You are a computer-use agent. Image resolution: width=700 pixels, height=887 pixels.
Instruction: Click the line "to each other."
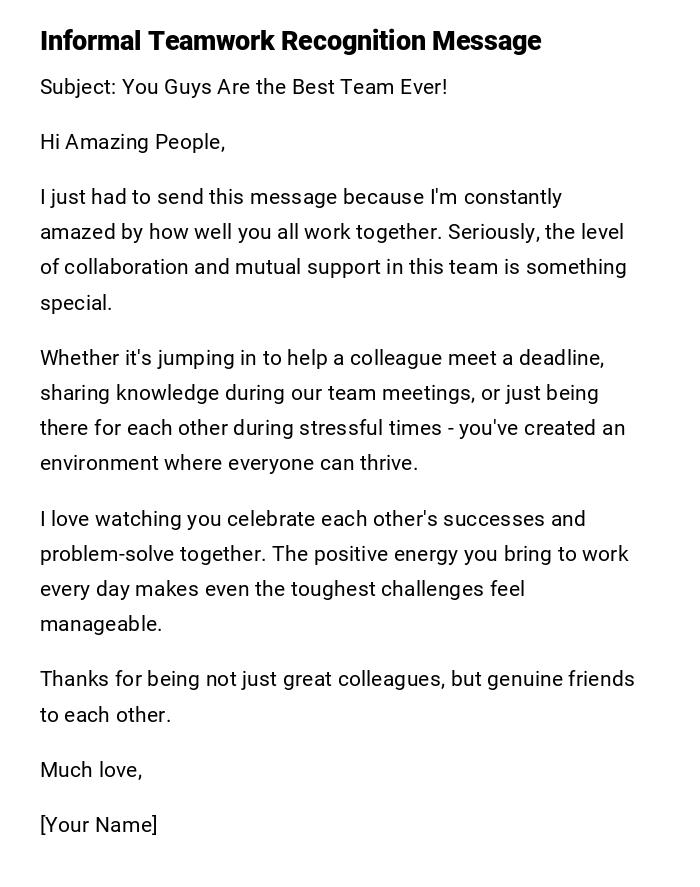[105, 715]
